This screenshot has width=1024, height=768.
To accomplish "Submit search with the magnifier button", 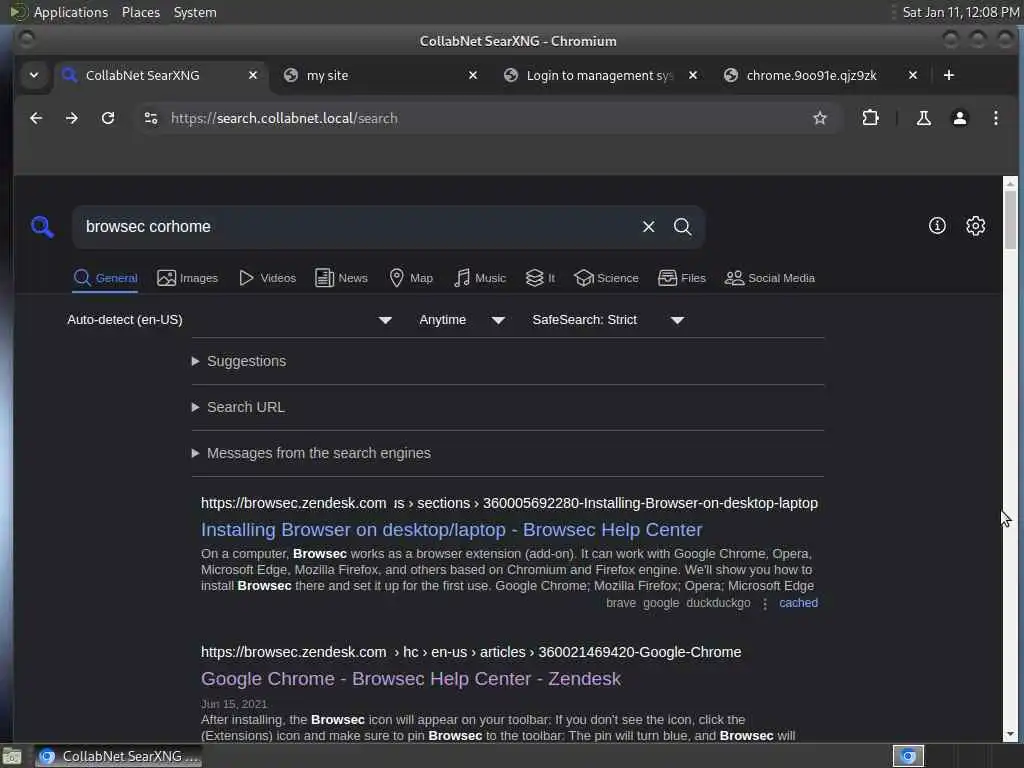I will point(682,227).
